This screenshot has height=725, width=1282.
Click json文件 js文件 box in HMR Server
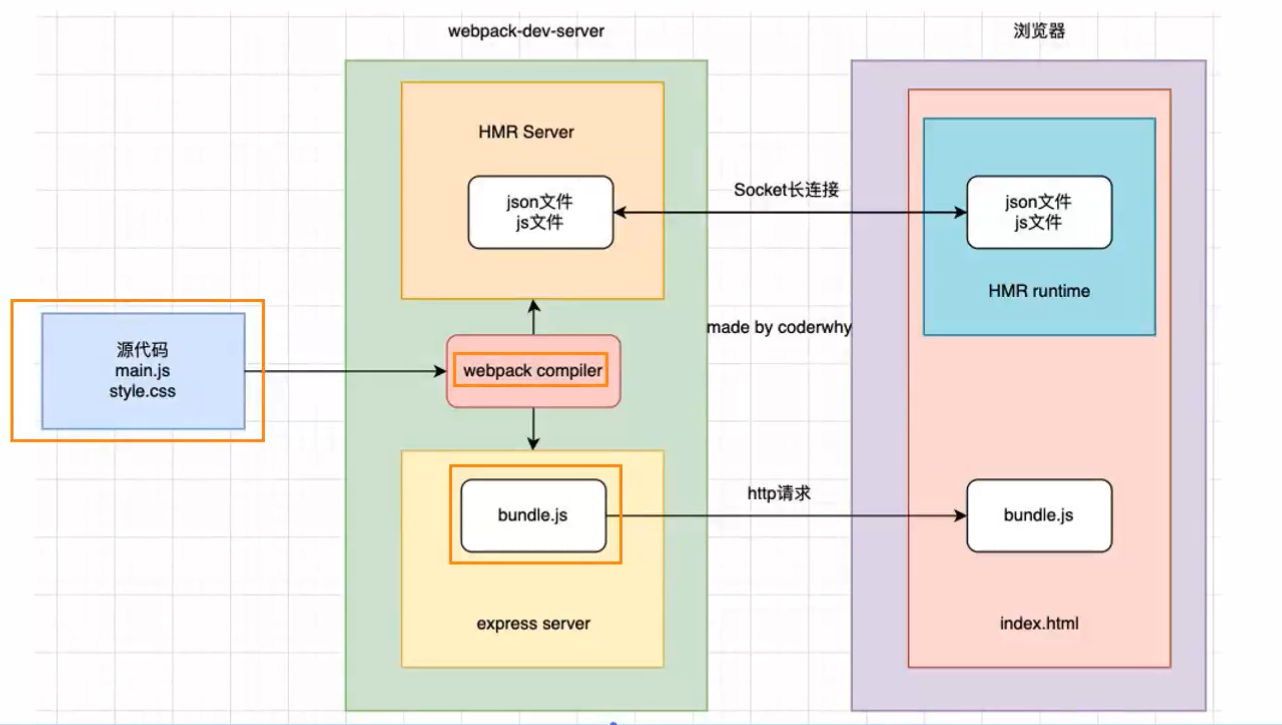tap(540, 212)
